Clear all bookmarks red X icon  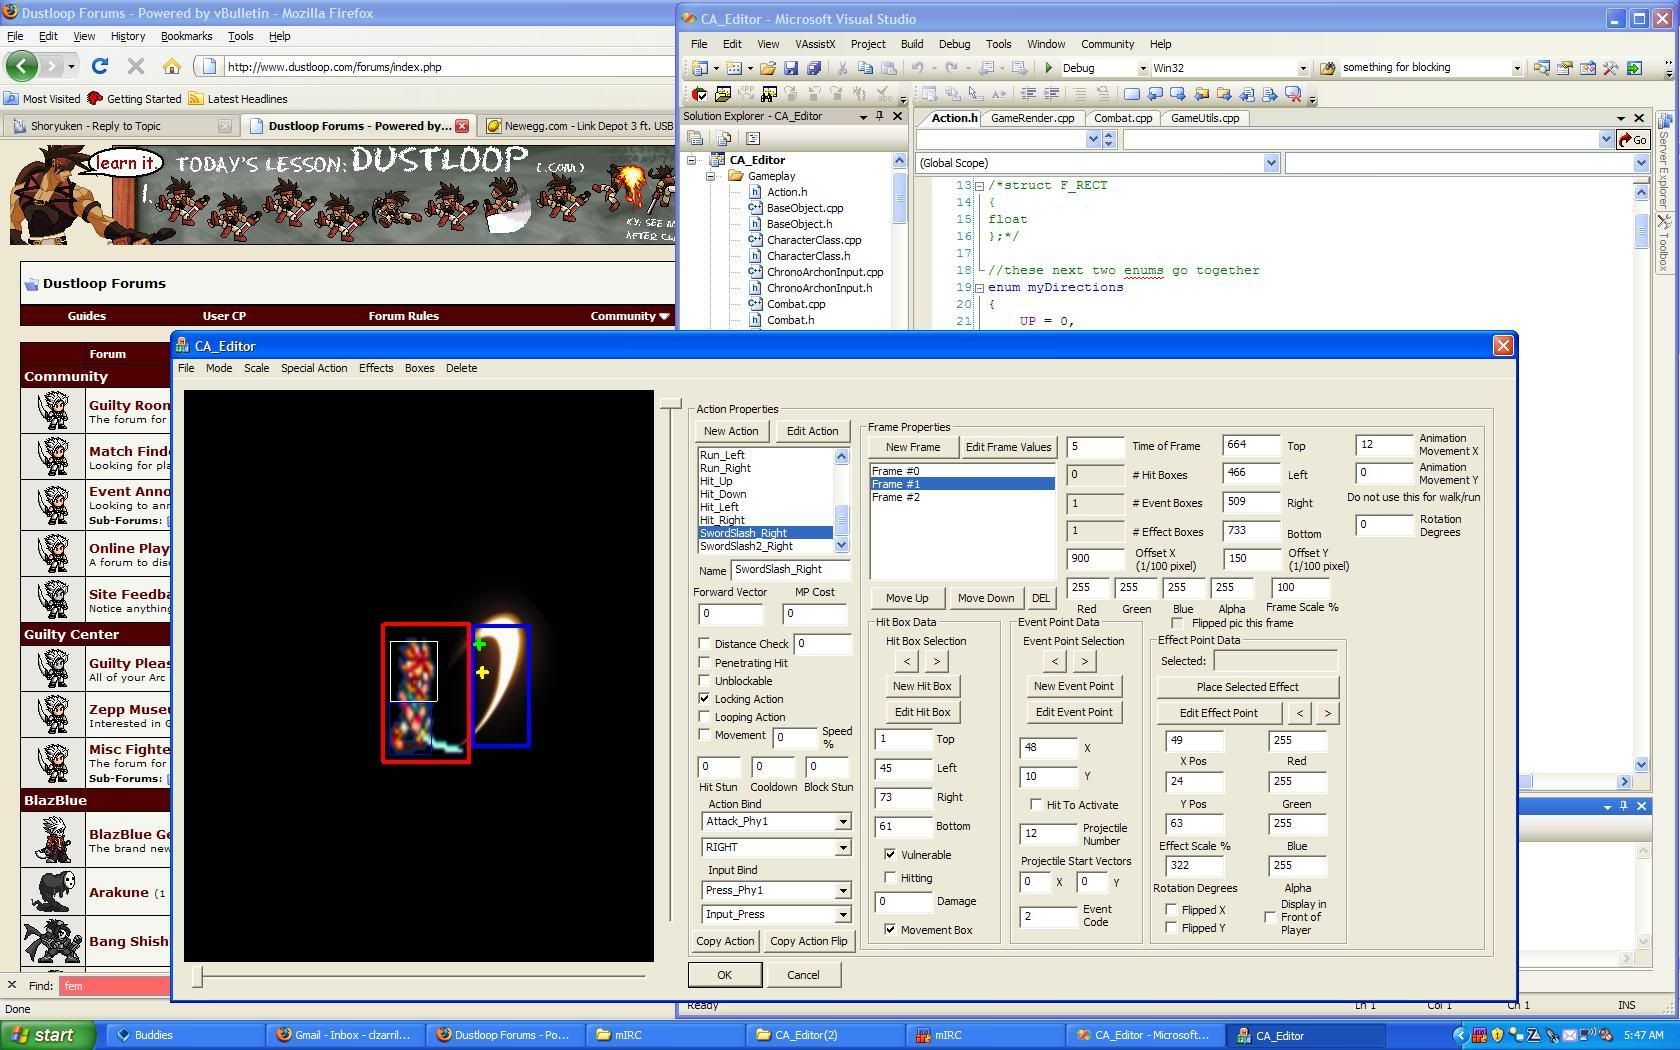(x=1293, y=94)
